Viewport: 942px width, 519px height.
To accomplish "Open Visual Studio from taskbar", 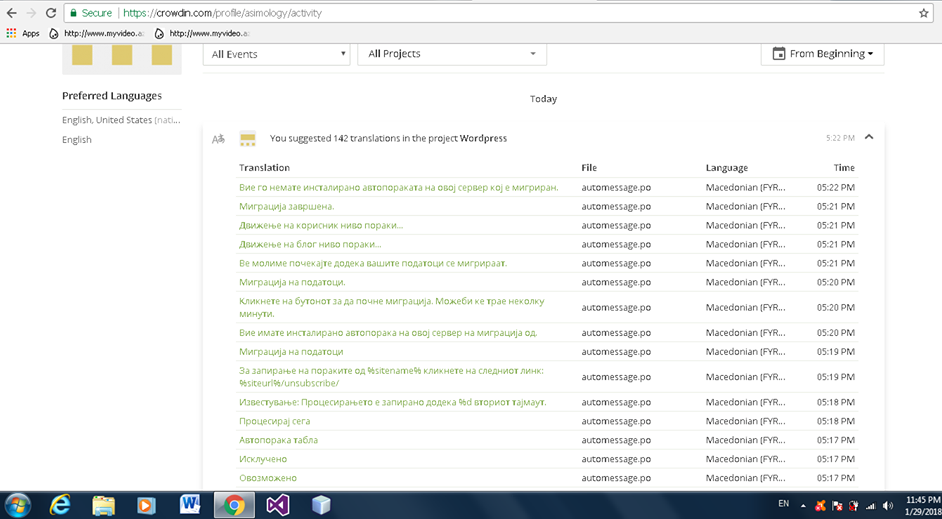I will click(x=278, y=505).
